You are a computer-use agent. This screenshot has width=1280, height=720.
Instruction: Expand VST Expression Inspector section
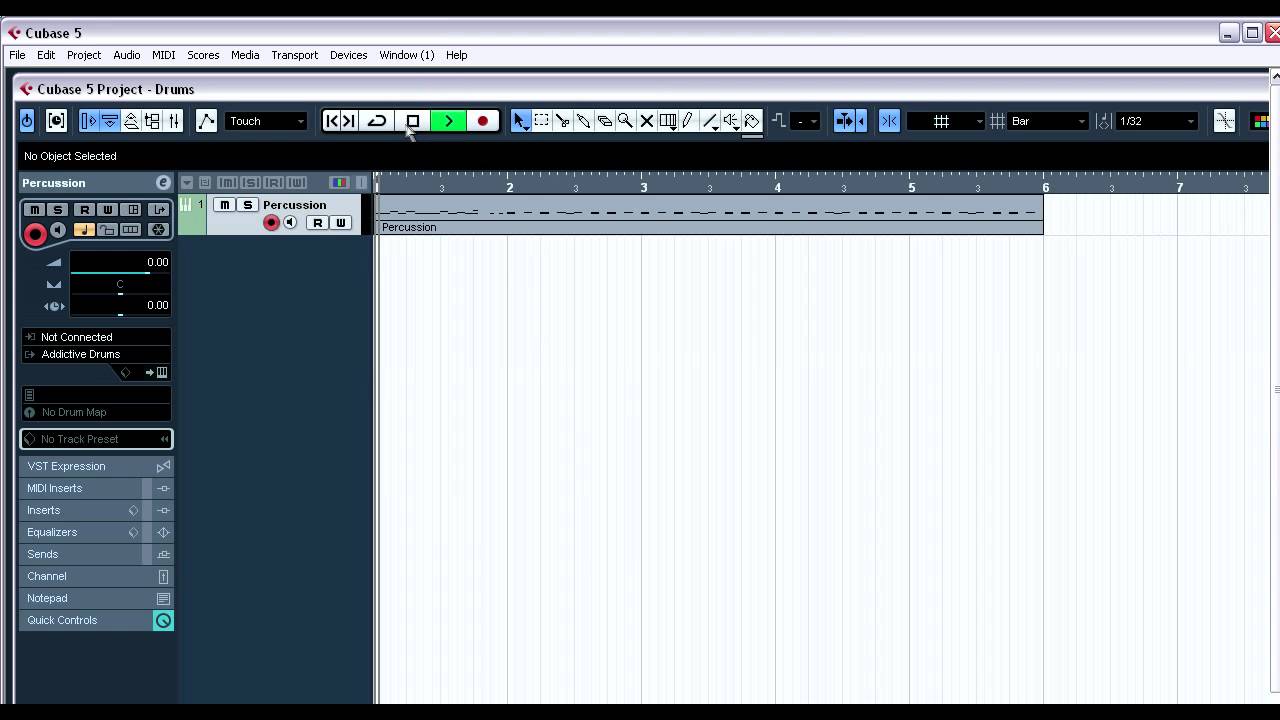click(96, 466)
